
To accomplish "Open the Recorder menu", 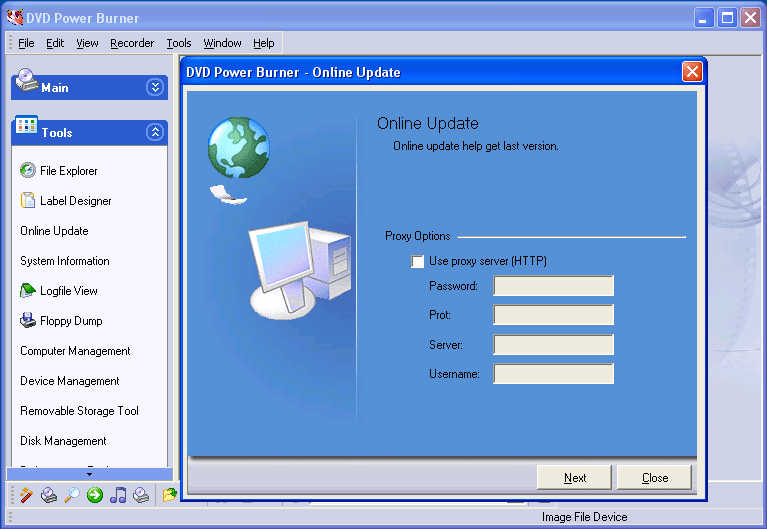I will click(x=132, y=43).
